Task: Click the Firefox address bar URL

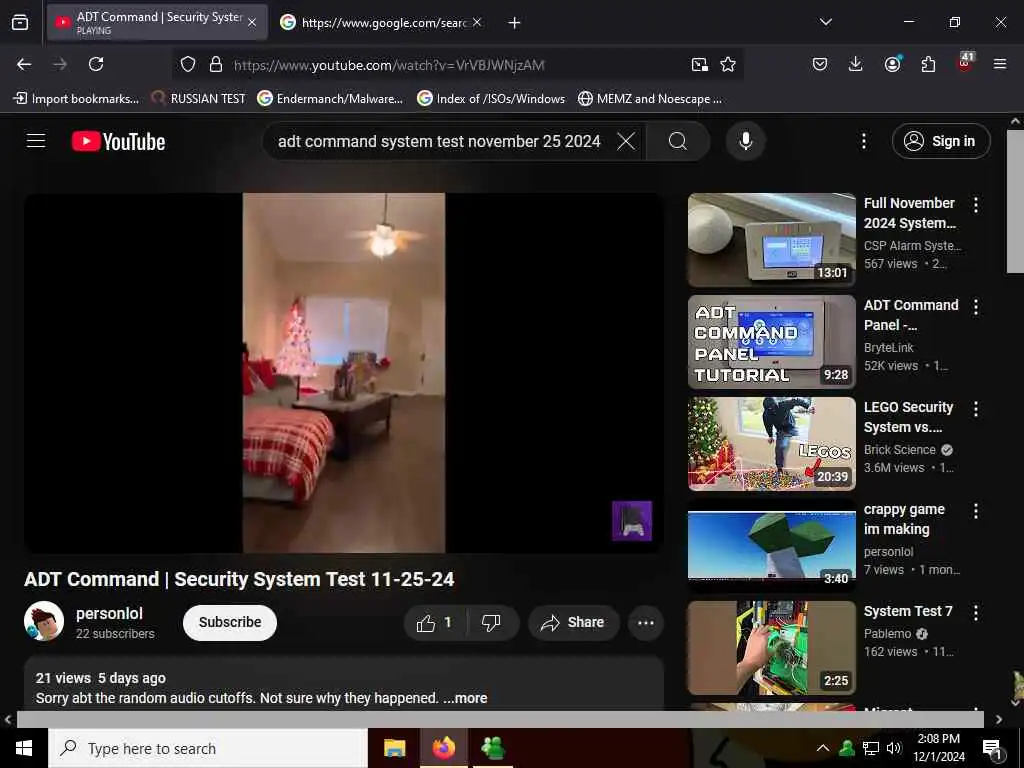Action: (x=389, y=65)
